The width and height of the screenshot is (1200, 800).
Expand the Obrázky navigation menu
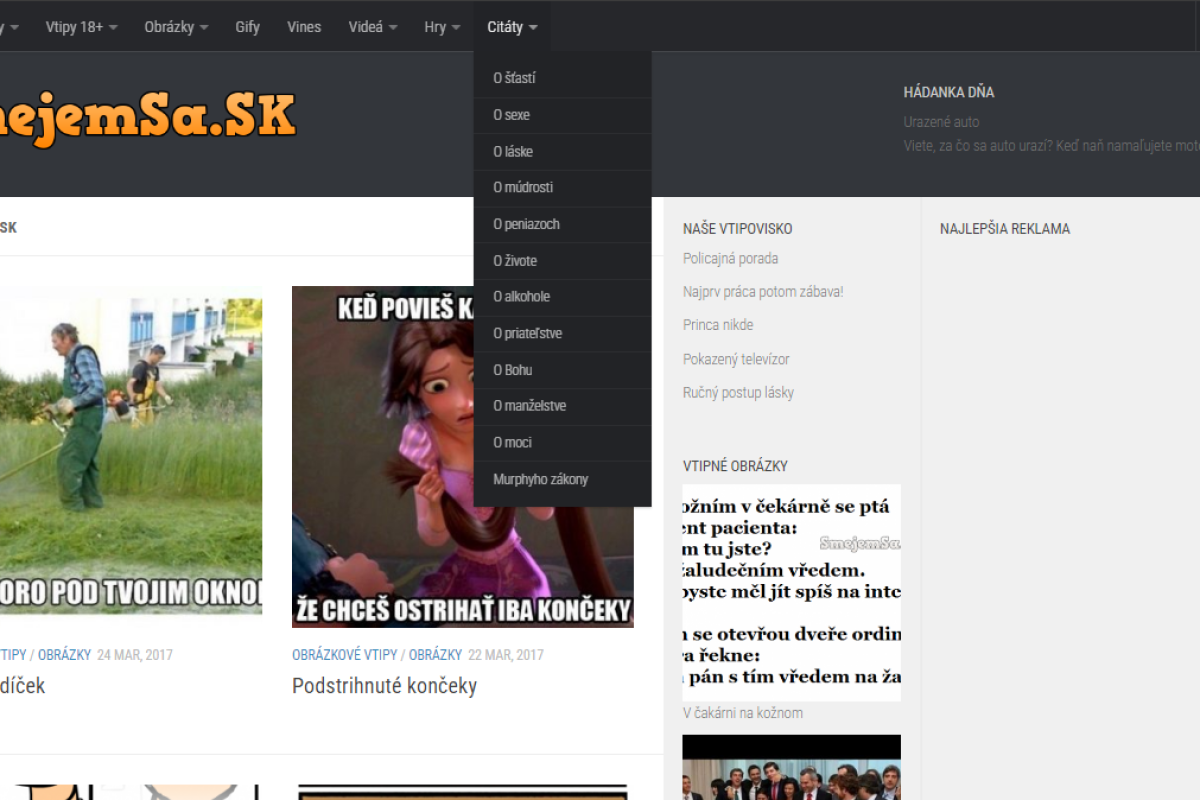pyautogui.click(x=176, y=27)
